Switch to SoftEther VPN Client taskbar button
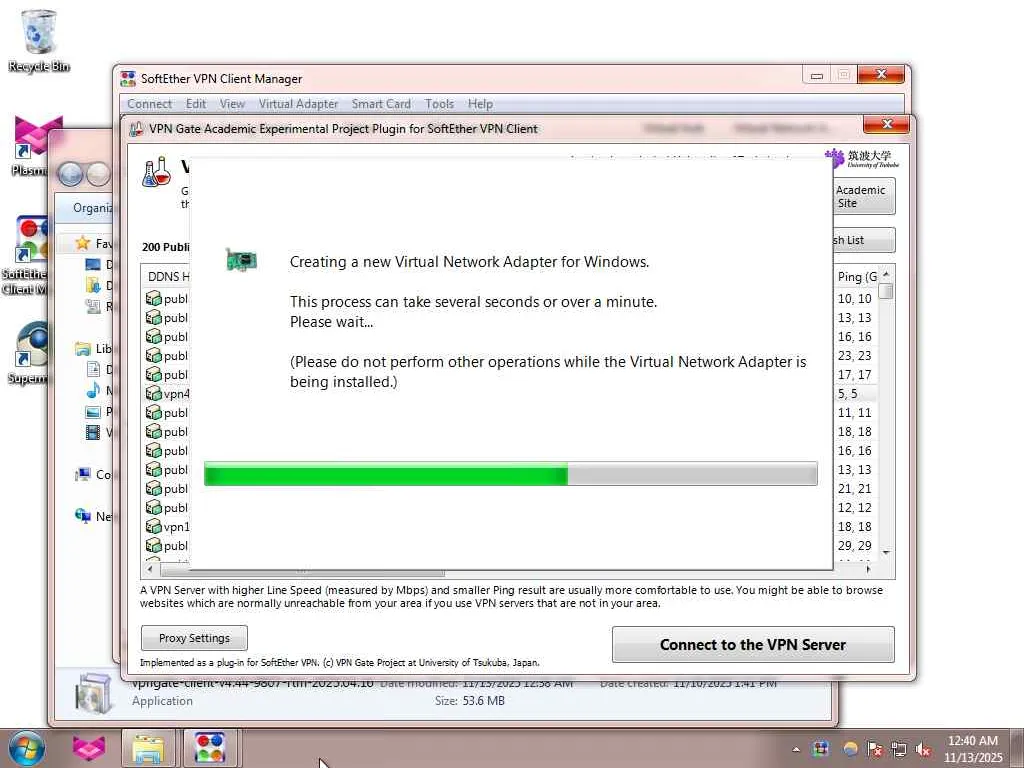Image resolution: width=1024 pixels, height=768 pixels. (x=210, y=748)
